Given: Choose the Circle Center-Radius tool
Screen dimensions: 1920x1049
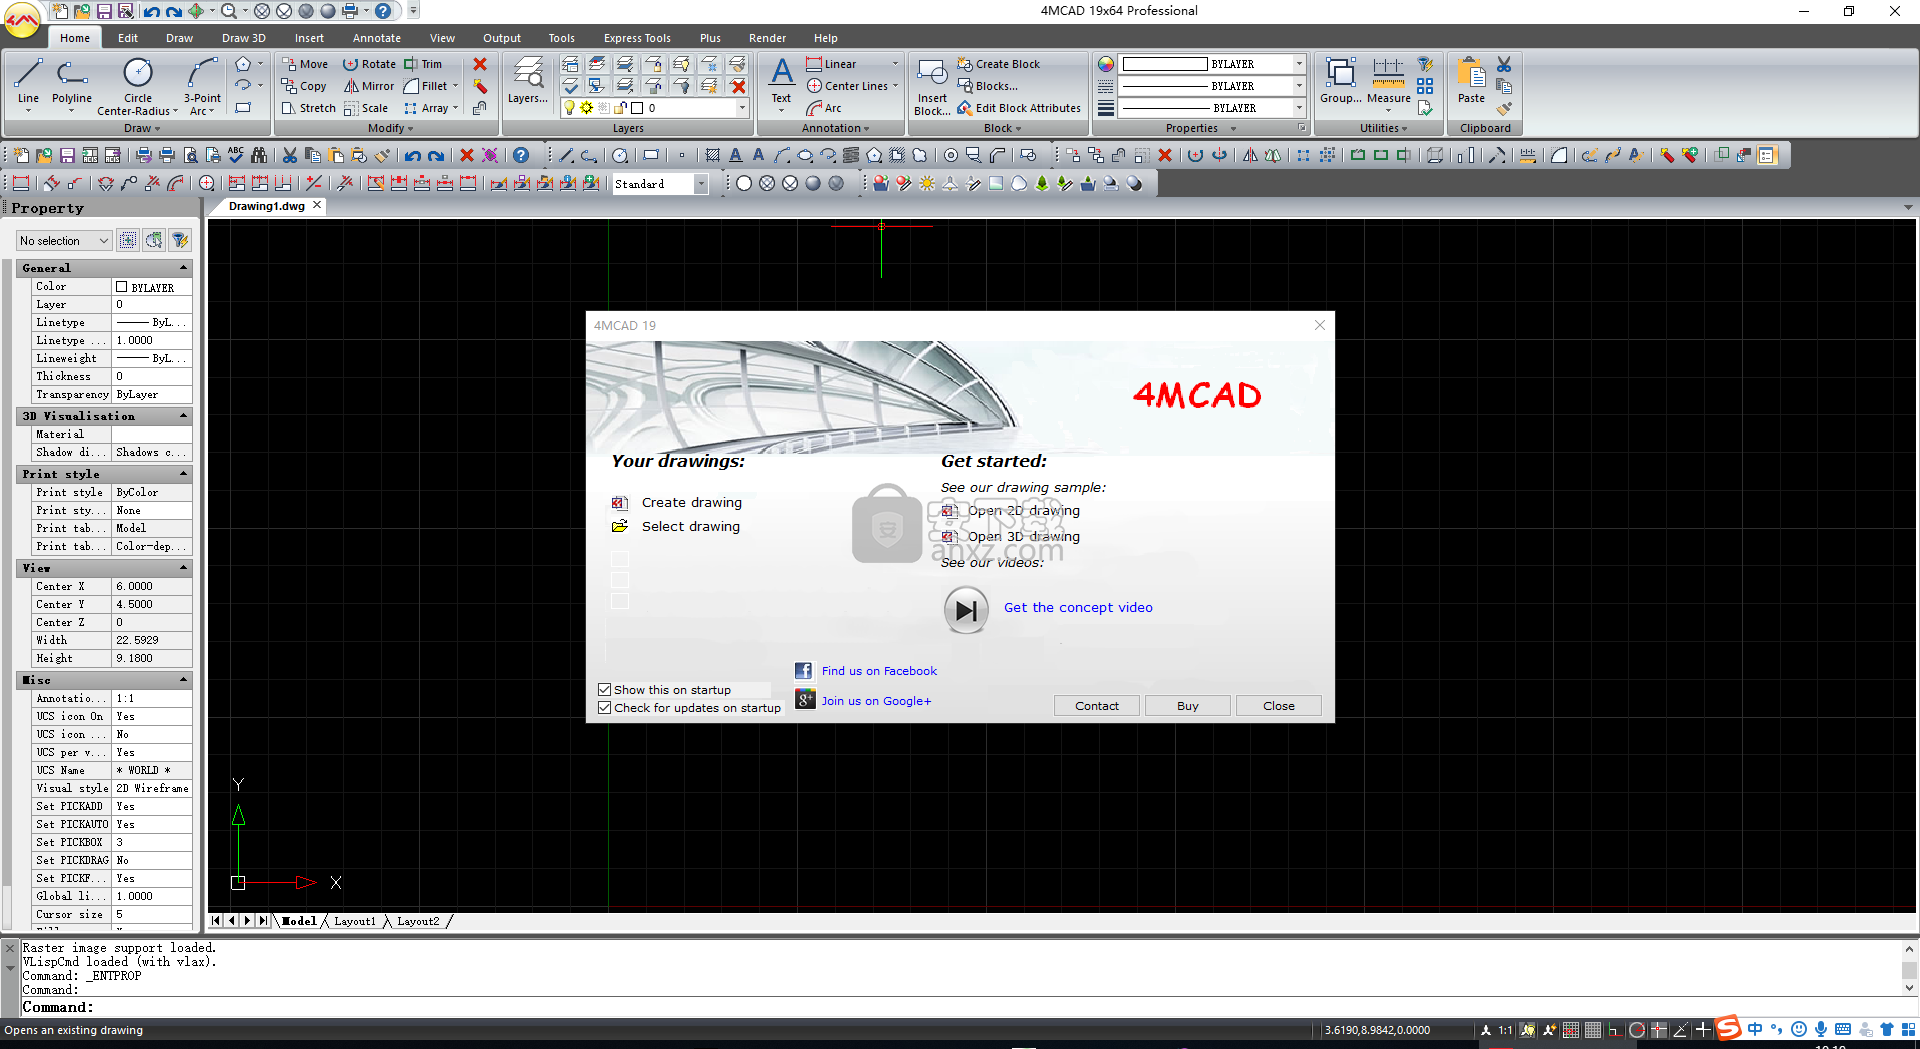Looking at the screenshot, I should click(138, 86).
